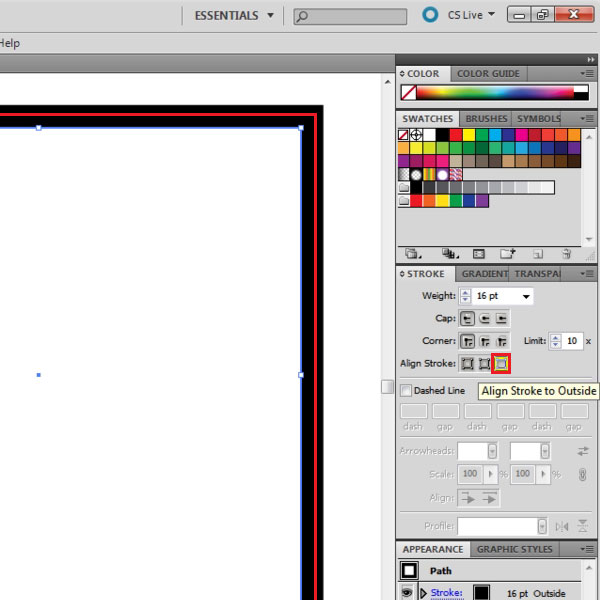The image size is (600, 600).
Task: Select the Round Cap icon
Action: pos(484,318)
